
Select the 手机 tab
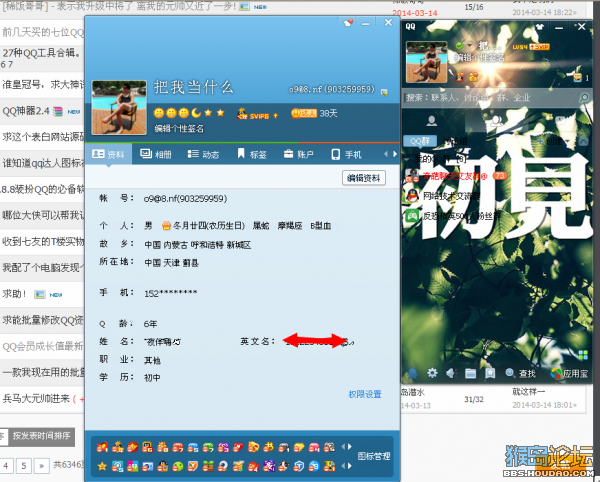(346, 154)
